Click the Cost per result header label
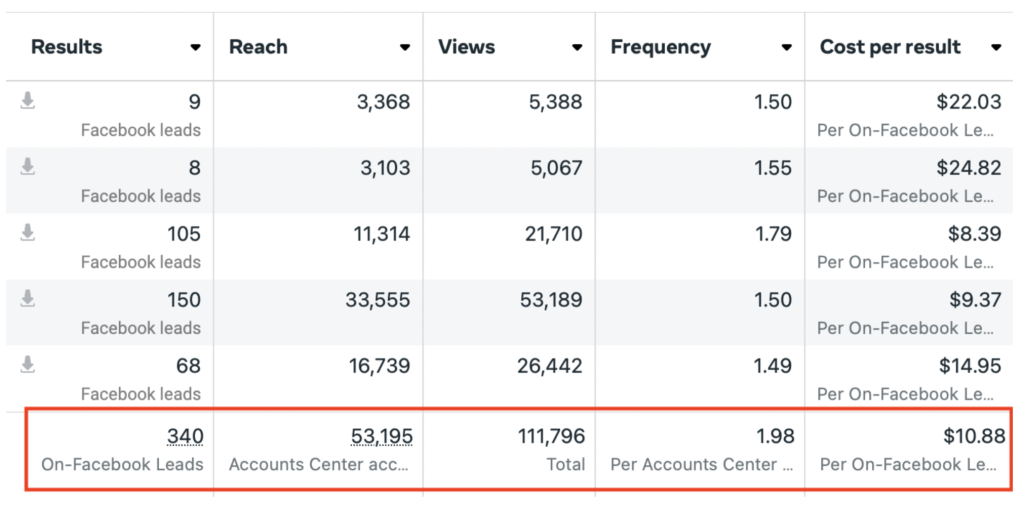The width and height of the screenshot is (1024, 509). pos(890,47)
